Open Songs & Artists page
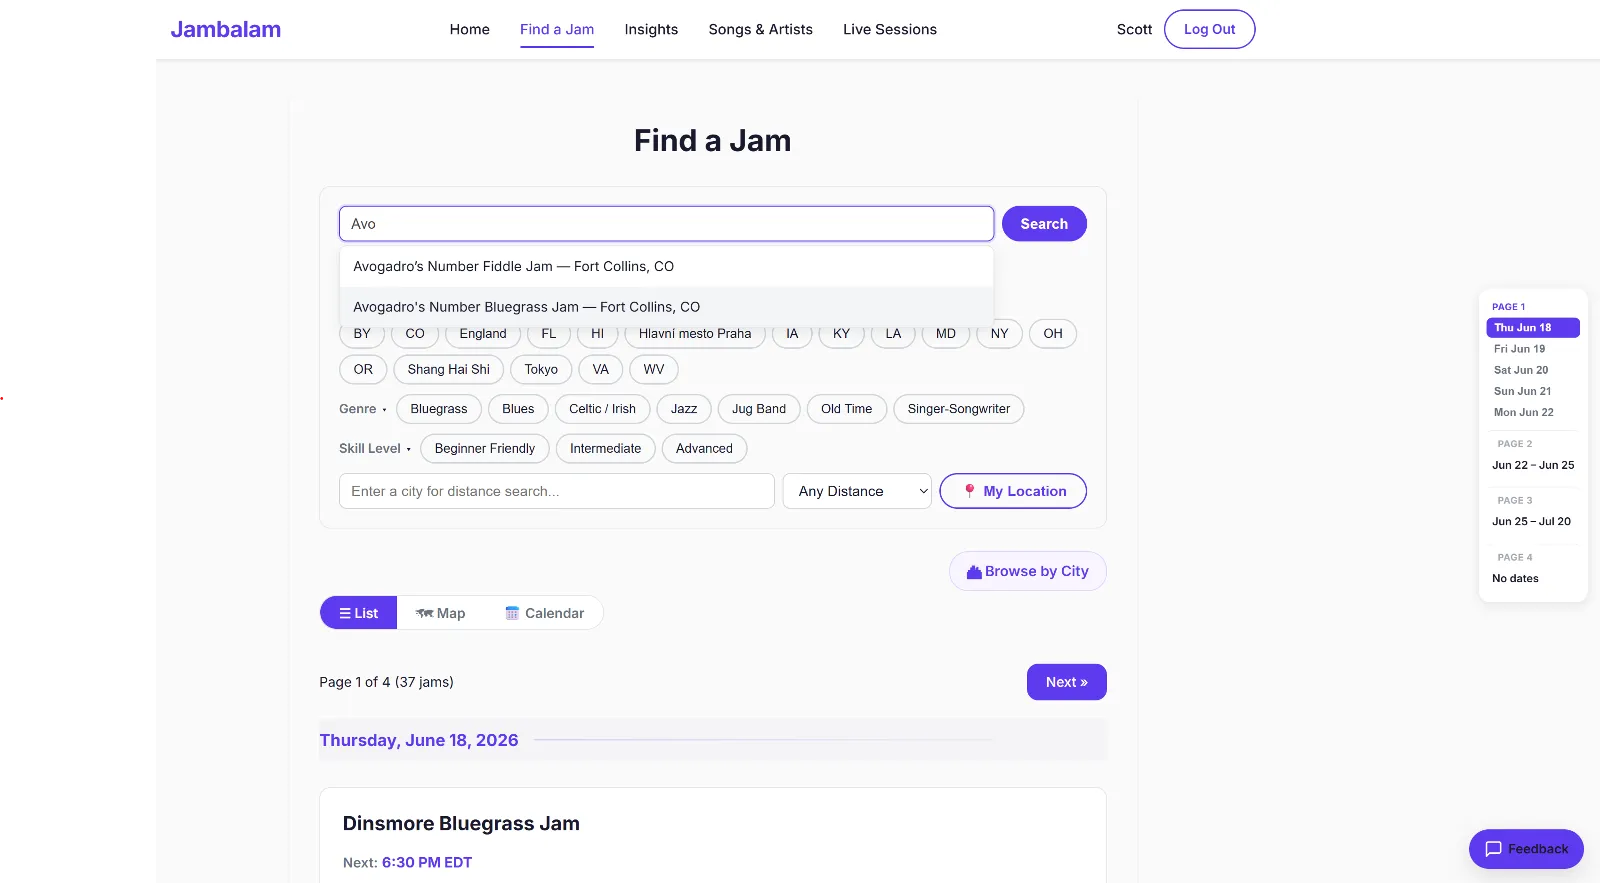Image resolution: width=1600 pixels, height=883 pixels. point(761,30)
